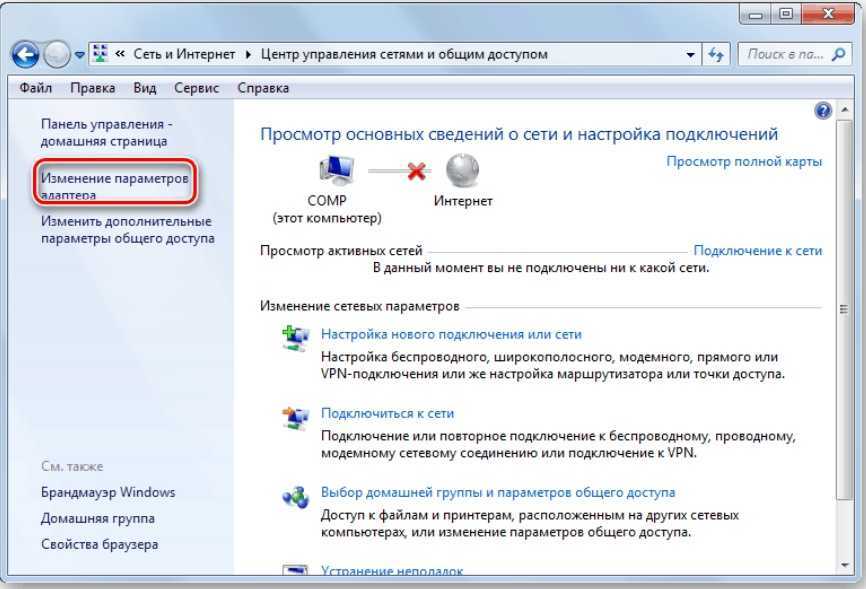The image size is (866, 589).
Task: Open 'Домашняя группа' link
Action: [x=98, y=518]
